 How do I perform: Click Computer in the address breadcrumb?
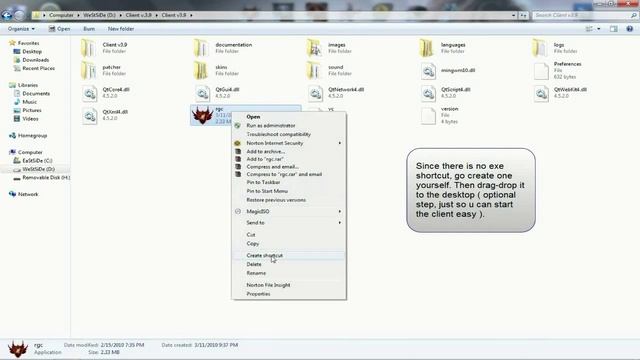[x=61, y=15]
